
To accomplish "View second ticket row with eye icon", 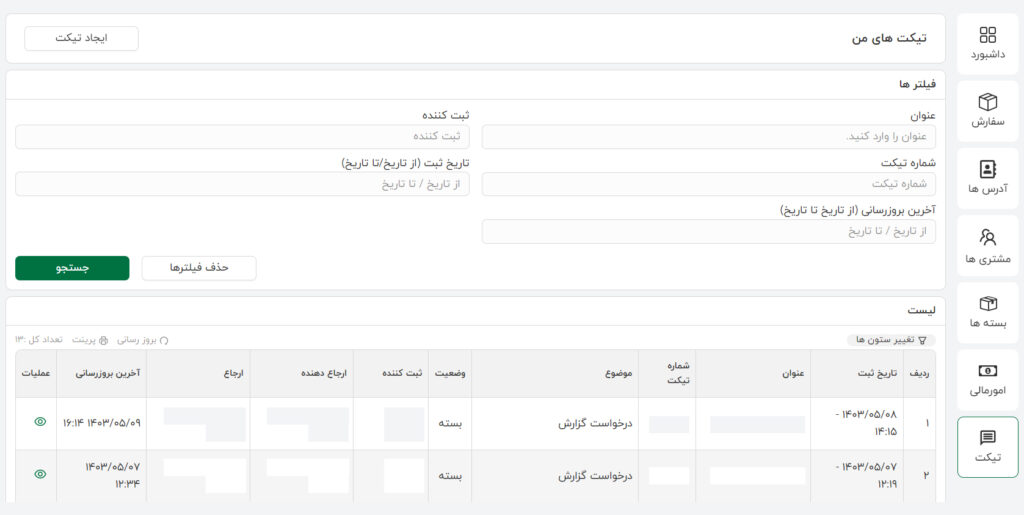I will [x=40, y=474].
